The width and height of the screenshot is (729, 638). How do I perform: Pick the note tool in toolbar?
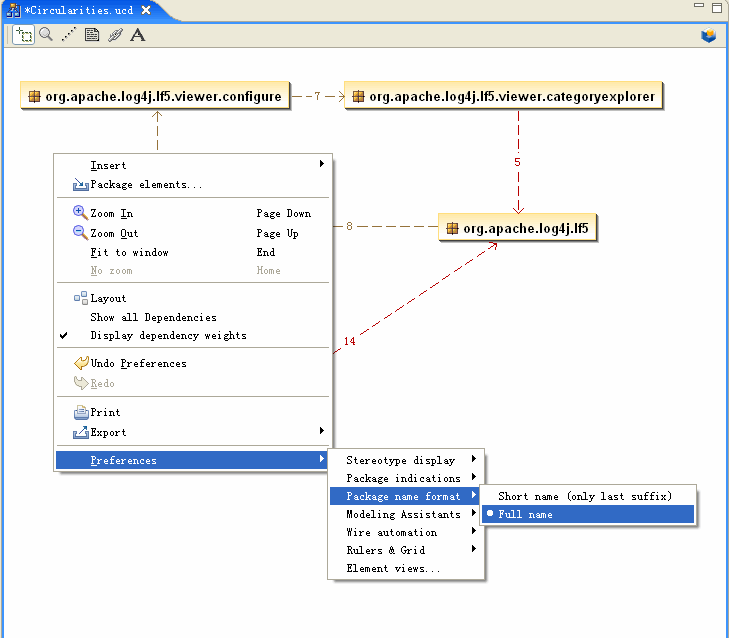[92, 34]
